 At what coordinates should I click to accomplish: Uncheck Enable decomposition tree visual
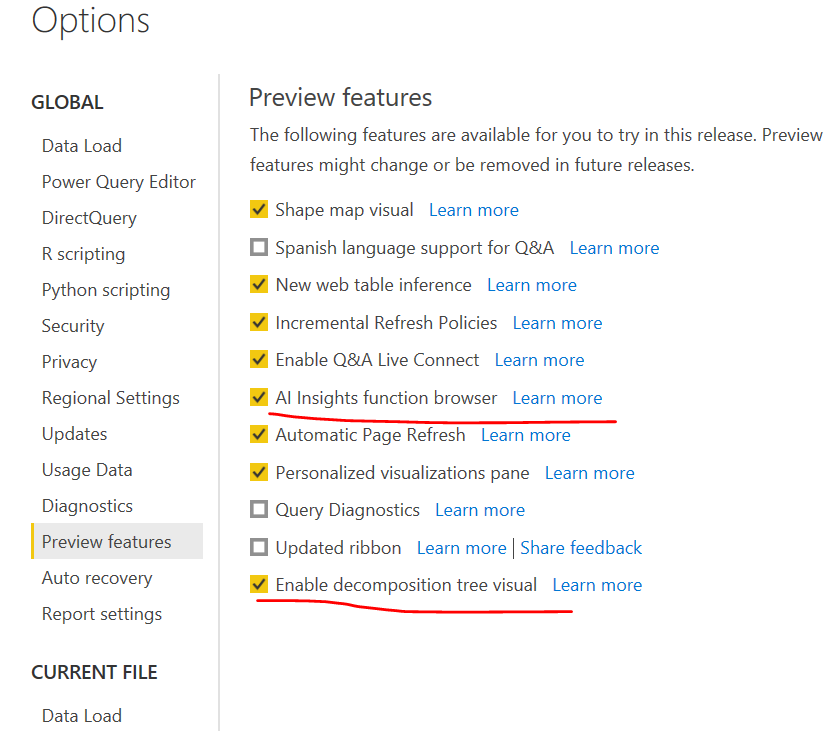click(x=259, y=585)
